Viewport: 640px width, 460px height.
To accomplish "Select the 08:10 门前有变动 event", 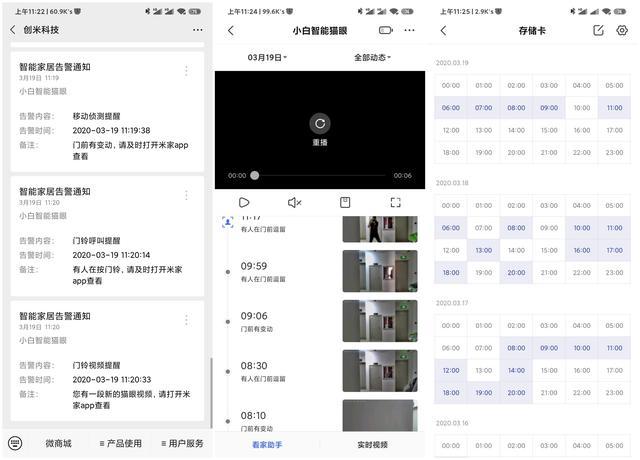I will (257, 421).
